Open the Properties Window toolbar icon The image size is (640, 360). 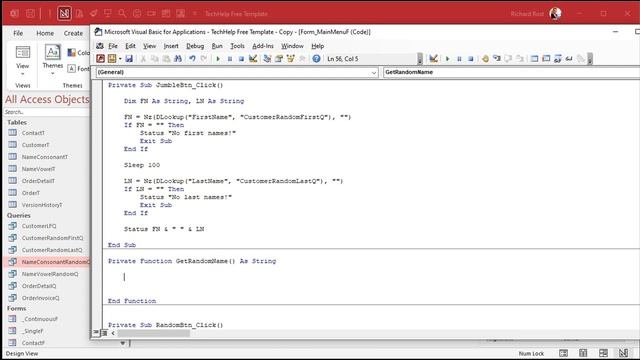[279, 59]
